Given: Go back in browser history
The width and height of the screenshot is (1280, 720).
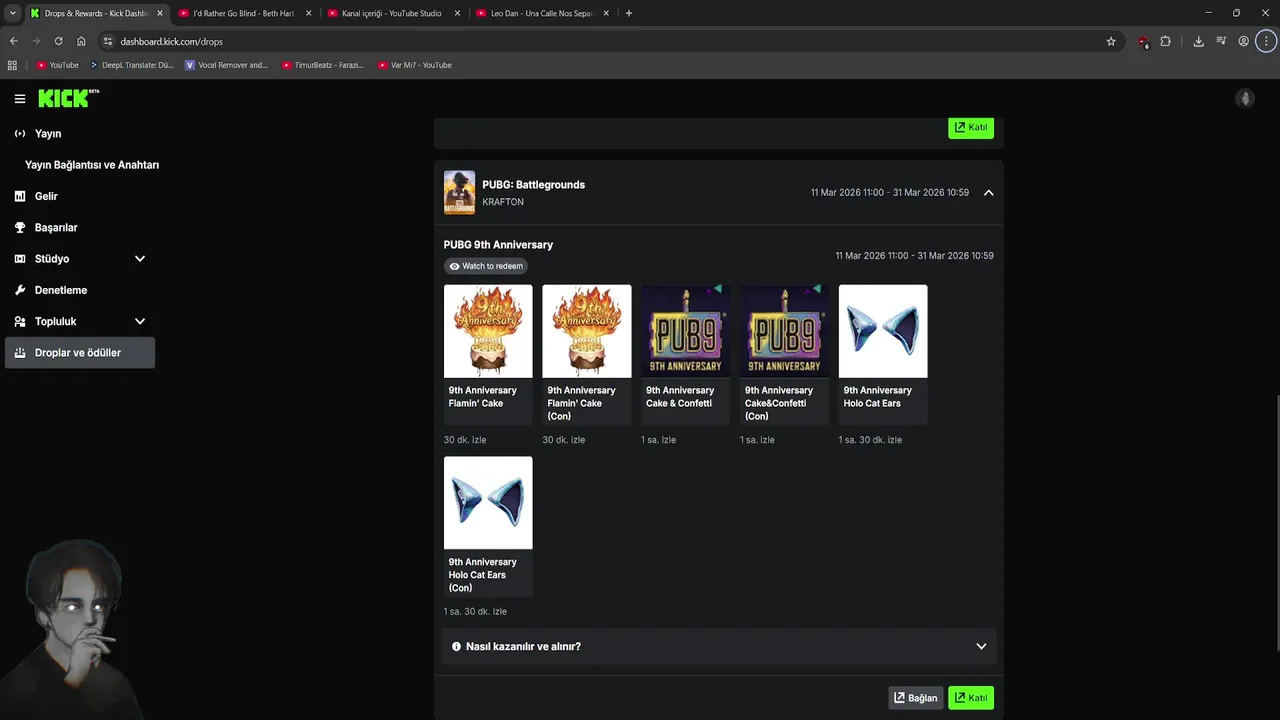Looking at the screenshot, I should click(13, 41).
